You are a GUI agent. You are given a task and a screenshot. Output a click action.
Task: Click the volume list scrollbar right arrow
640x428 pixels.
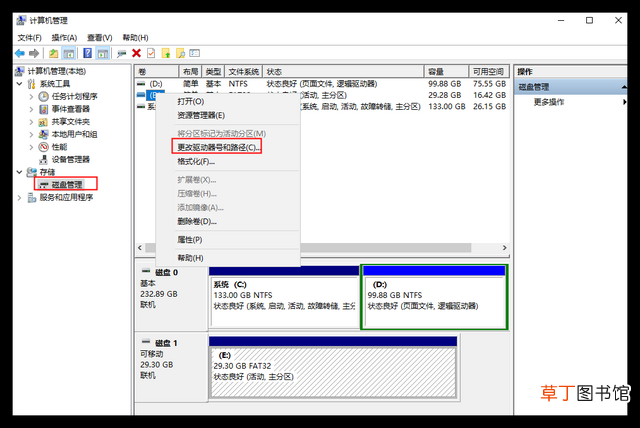pyautogui.click(x=504, y=248)
